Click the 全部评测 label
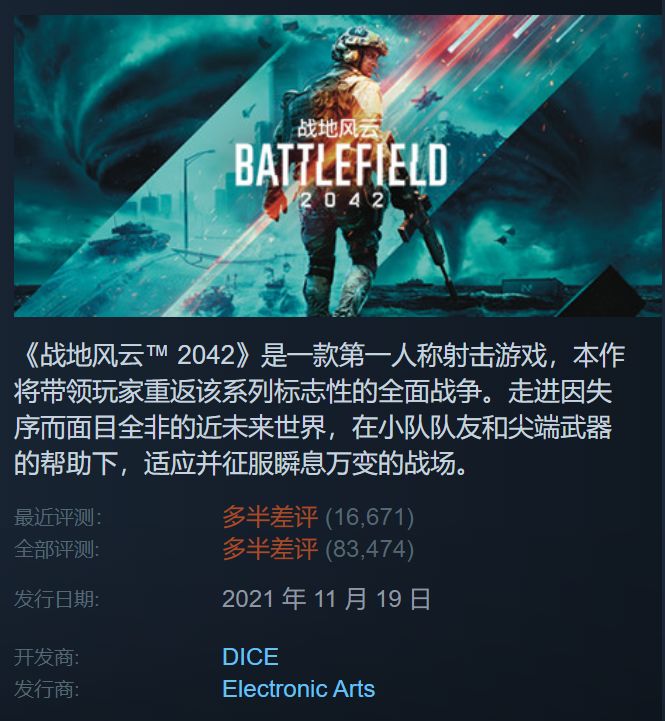665x721 pixels. tap(57, 549)
